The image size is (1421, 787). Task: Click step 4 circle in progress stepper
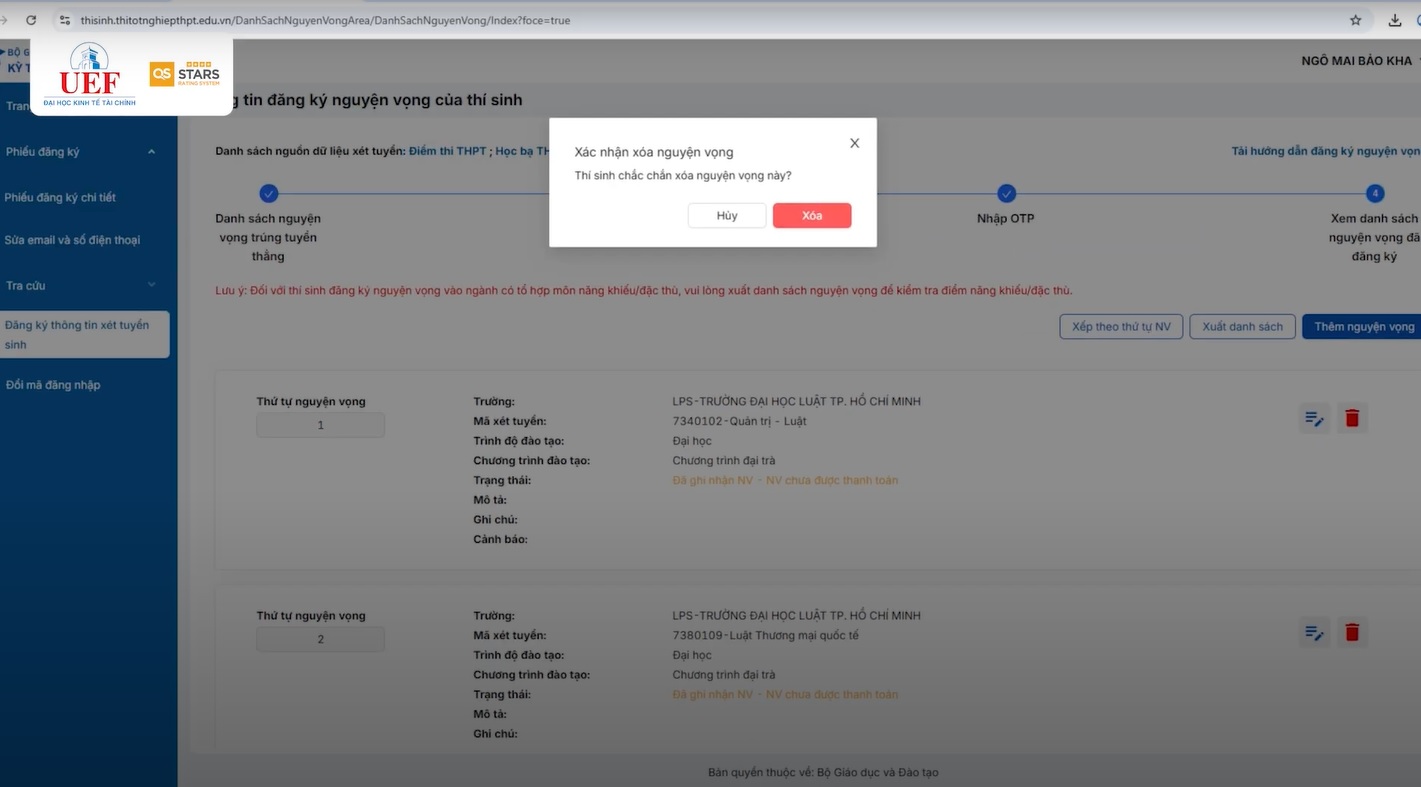click(x=1375, y=193)
